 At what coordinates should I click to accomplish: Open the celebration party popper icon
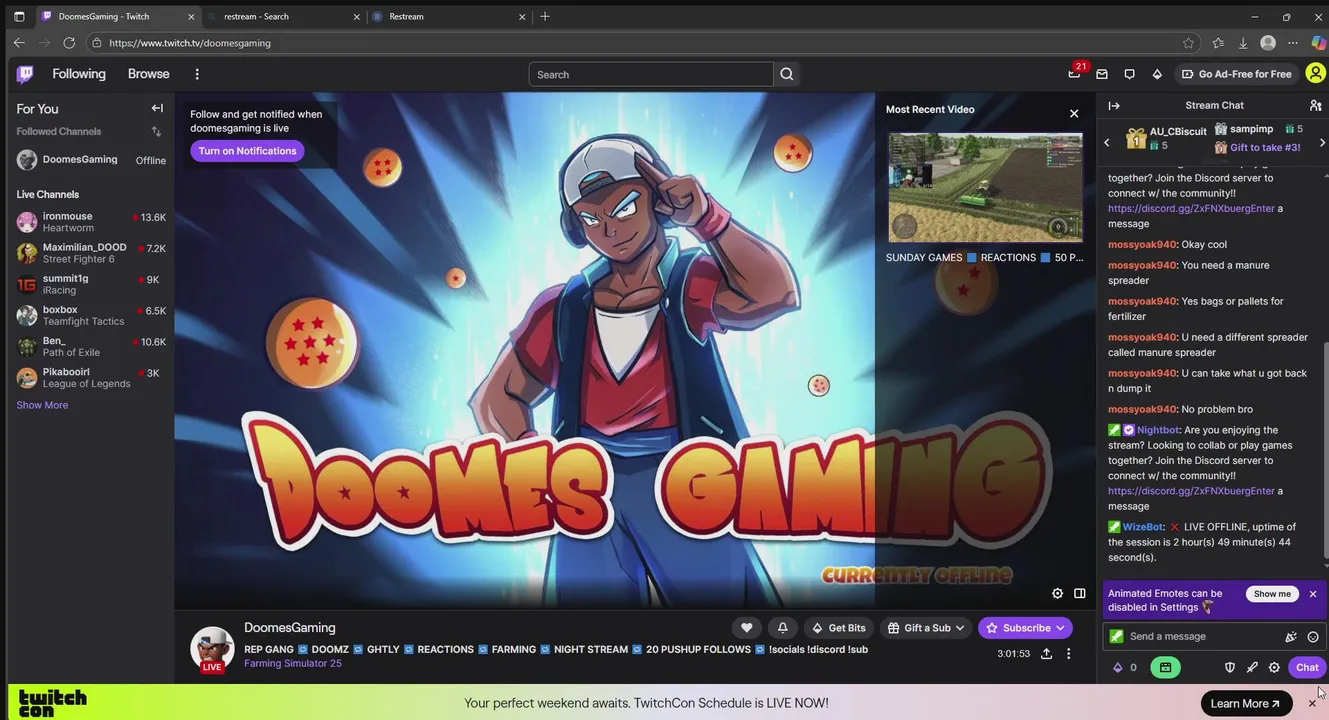pyautogui.click(x=1291, y=636)
